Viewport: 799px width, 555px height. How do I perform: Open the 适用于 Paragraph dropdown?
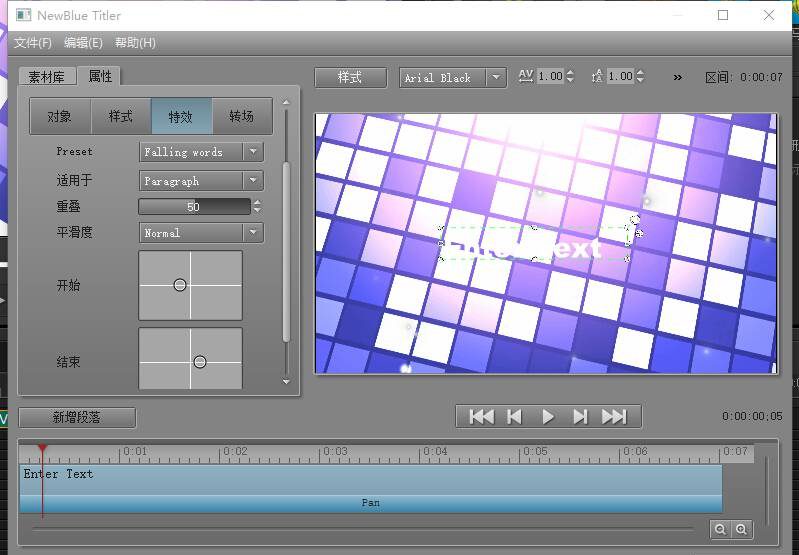click(x=201, y=181)
